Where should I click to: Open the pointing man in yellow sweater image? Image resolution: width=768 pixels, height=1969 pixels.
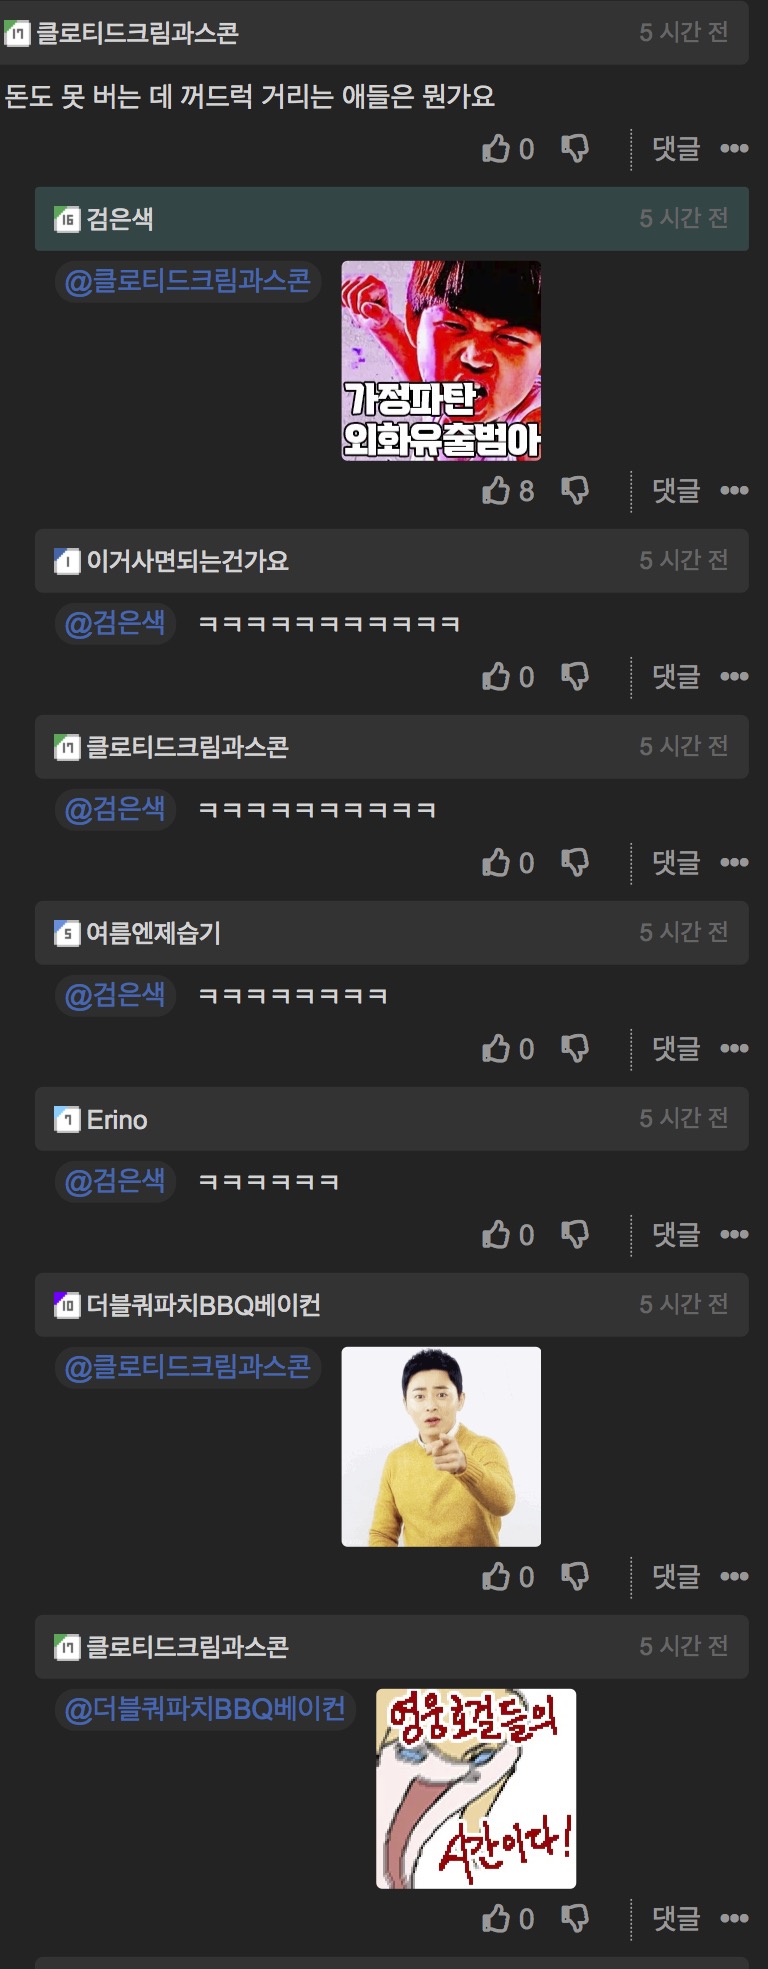(441, 1447)
